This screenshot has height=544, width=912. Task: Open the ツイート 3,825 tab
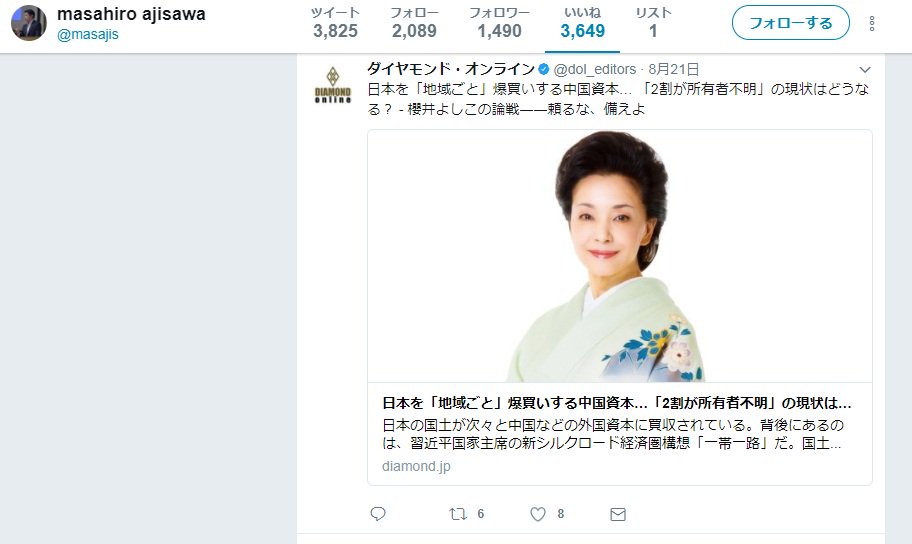335,23
